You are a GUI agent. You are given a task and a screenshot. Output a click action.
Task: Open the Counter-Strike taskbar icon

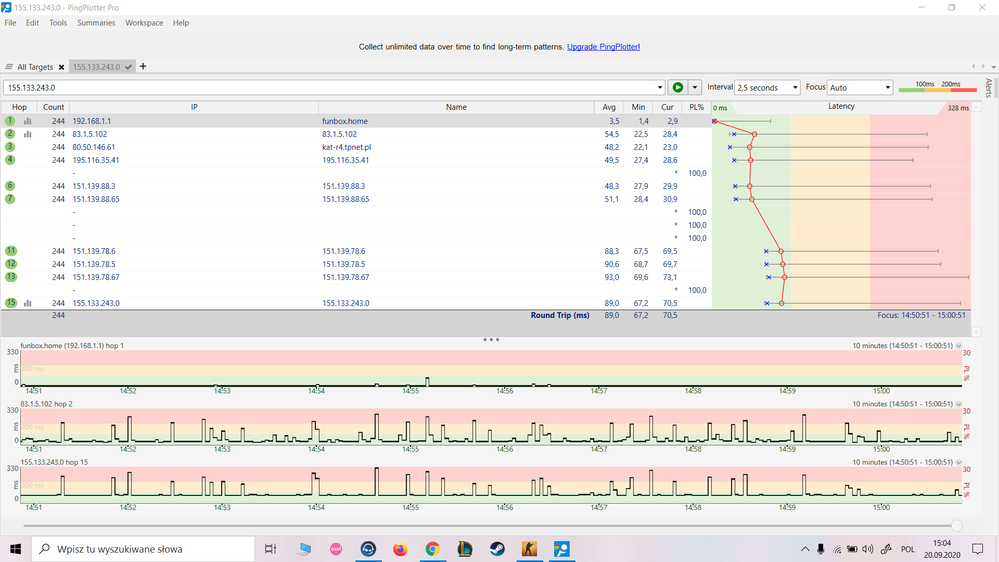[529, 549]
